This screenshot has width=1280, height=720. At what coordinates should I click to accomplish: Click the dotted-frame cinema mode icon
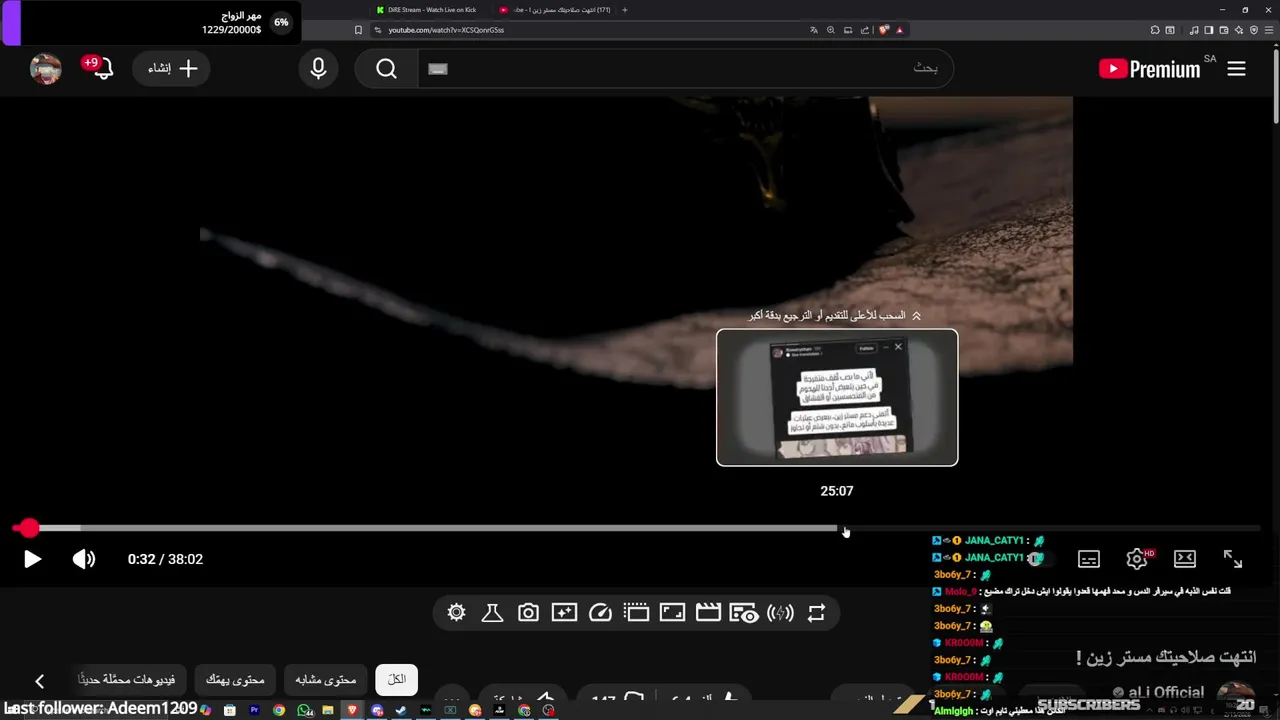(636, 613)
